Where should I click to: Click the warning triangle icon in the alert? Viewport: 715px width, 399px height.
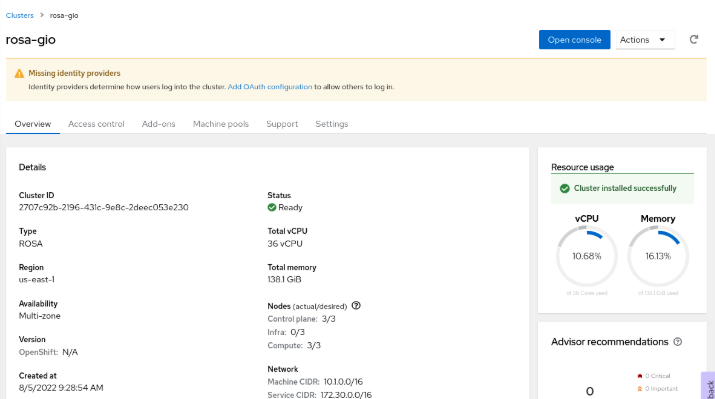19,73
